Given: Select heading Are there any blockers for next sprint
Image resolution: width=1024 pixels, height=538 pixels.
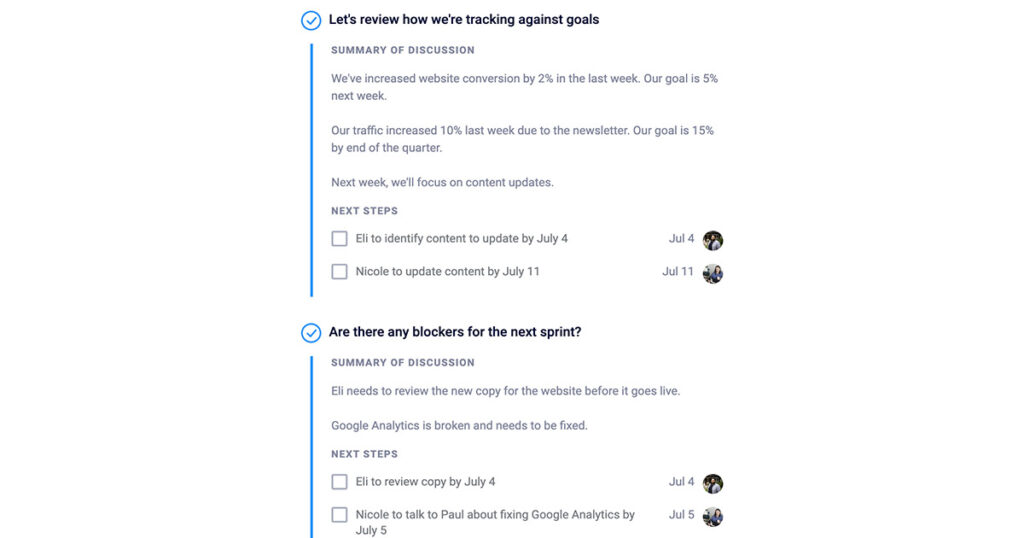Looking at the screenshot, I should pos(455,332).
